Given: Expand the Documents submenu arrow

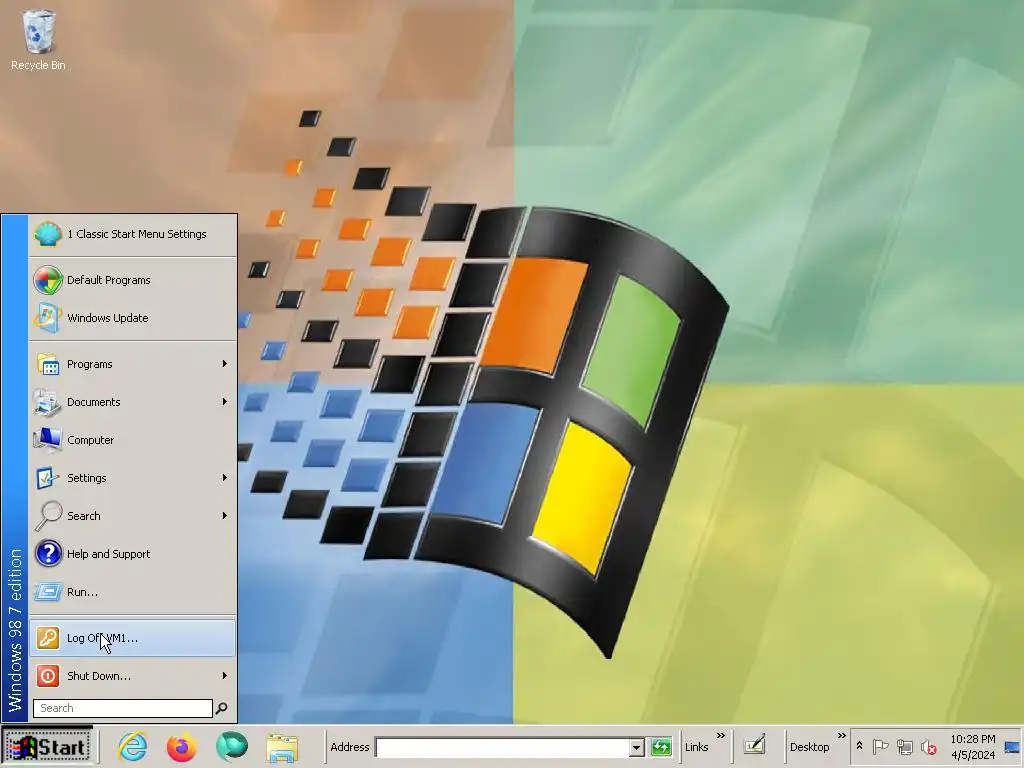Looking at the screenshot, I should (x=225, y=402).
